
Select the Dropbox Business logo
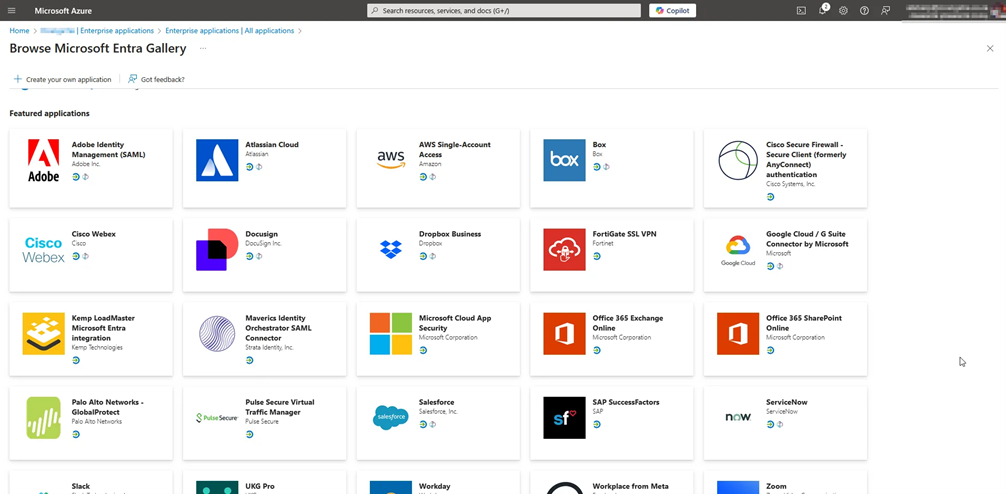pyautogui.click(x=390, y=249)
